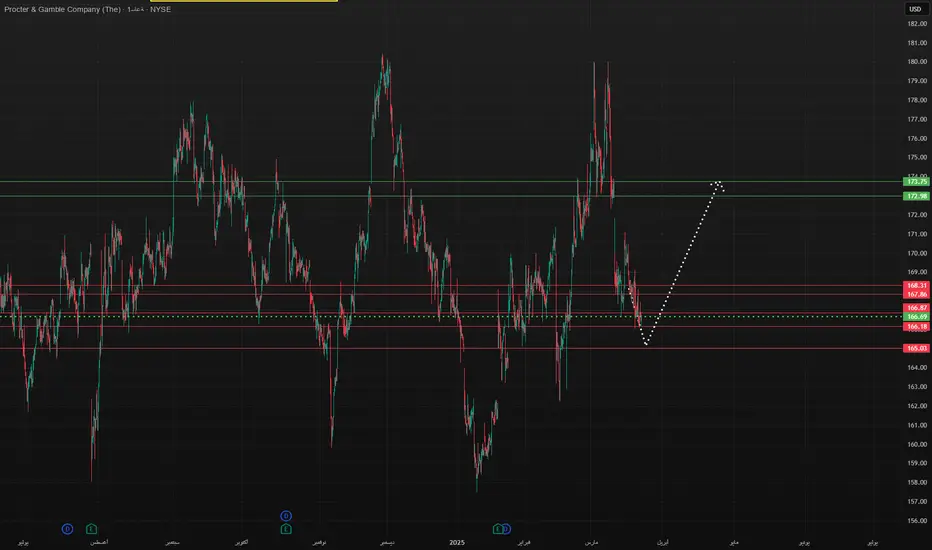Image resolution: width=932 pixels, height=550 pixels.
Task: Select the red 168.31 price level label
Action: (917, 285)
